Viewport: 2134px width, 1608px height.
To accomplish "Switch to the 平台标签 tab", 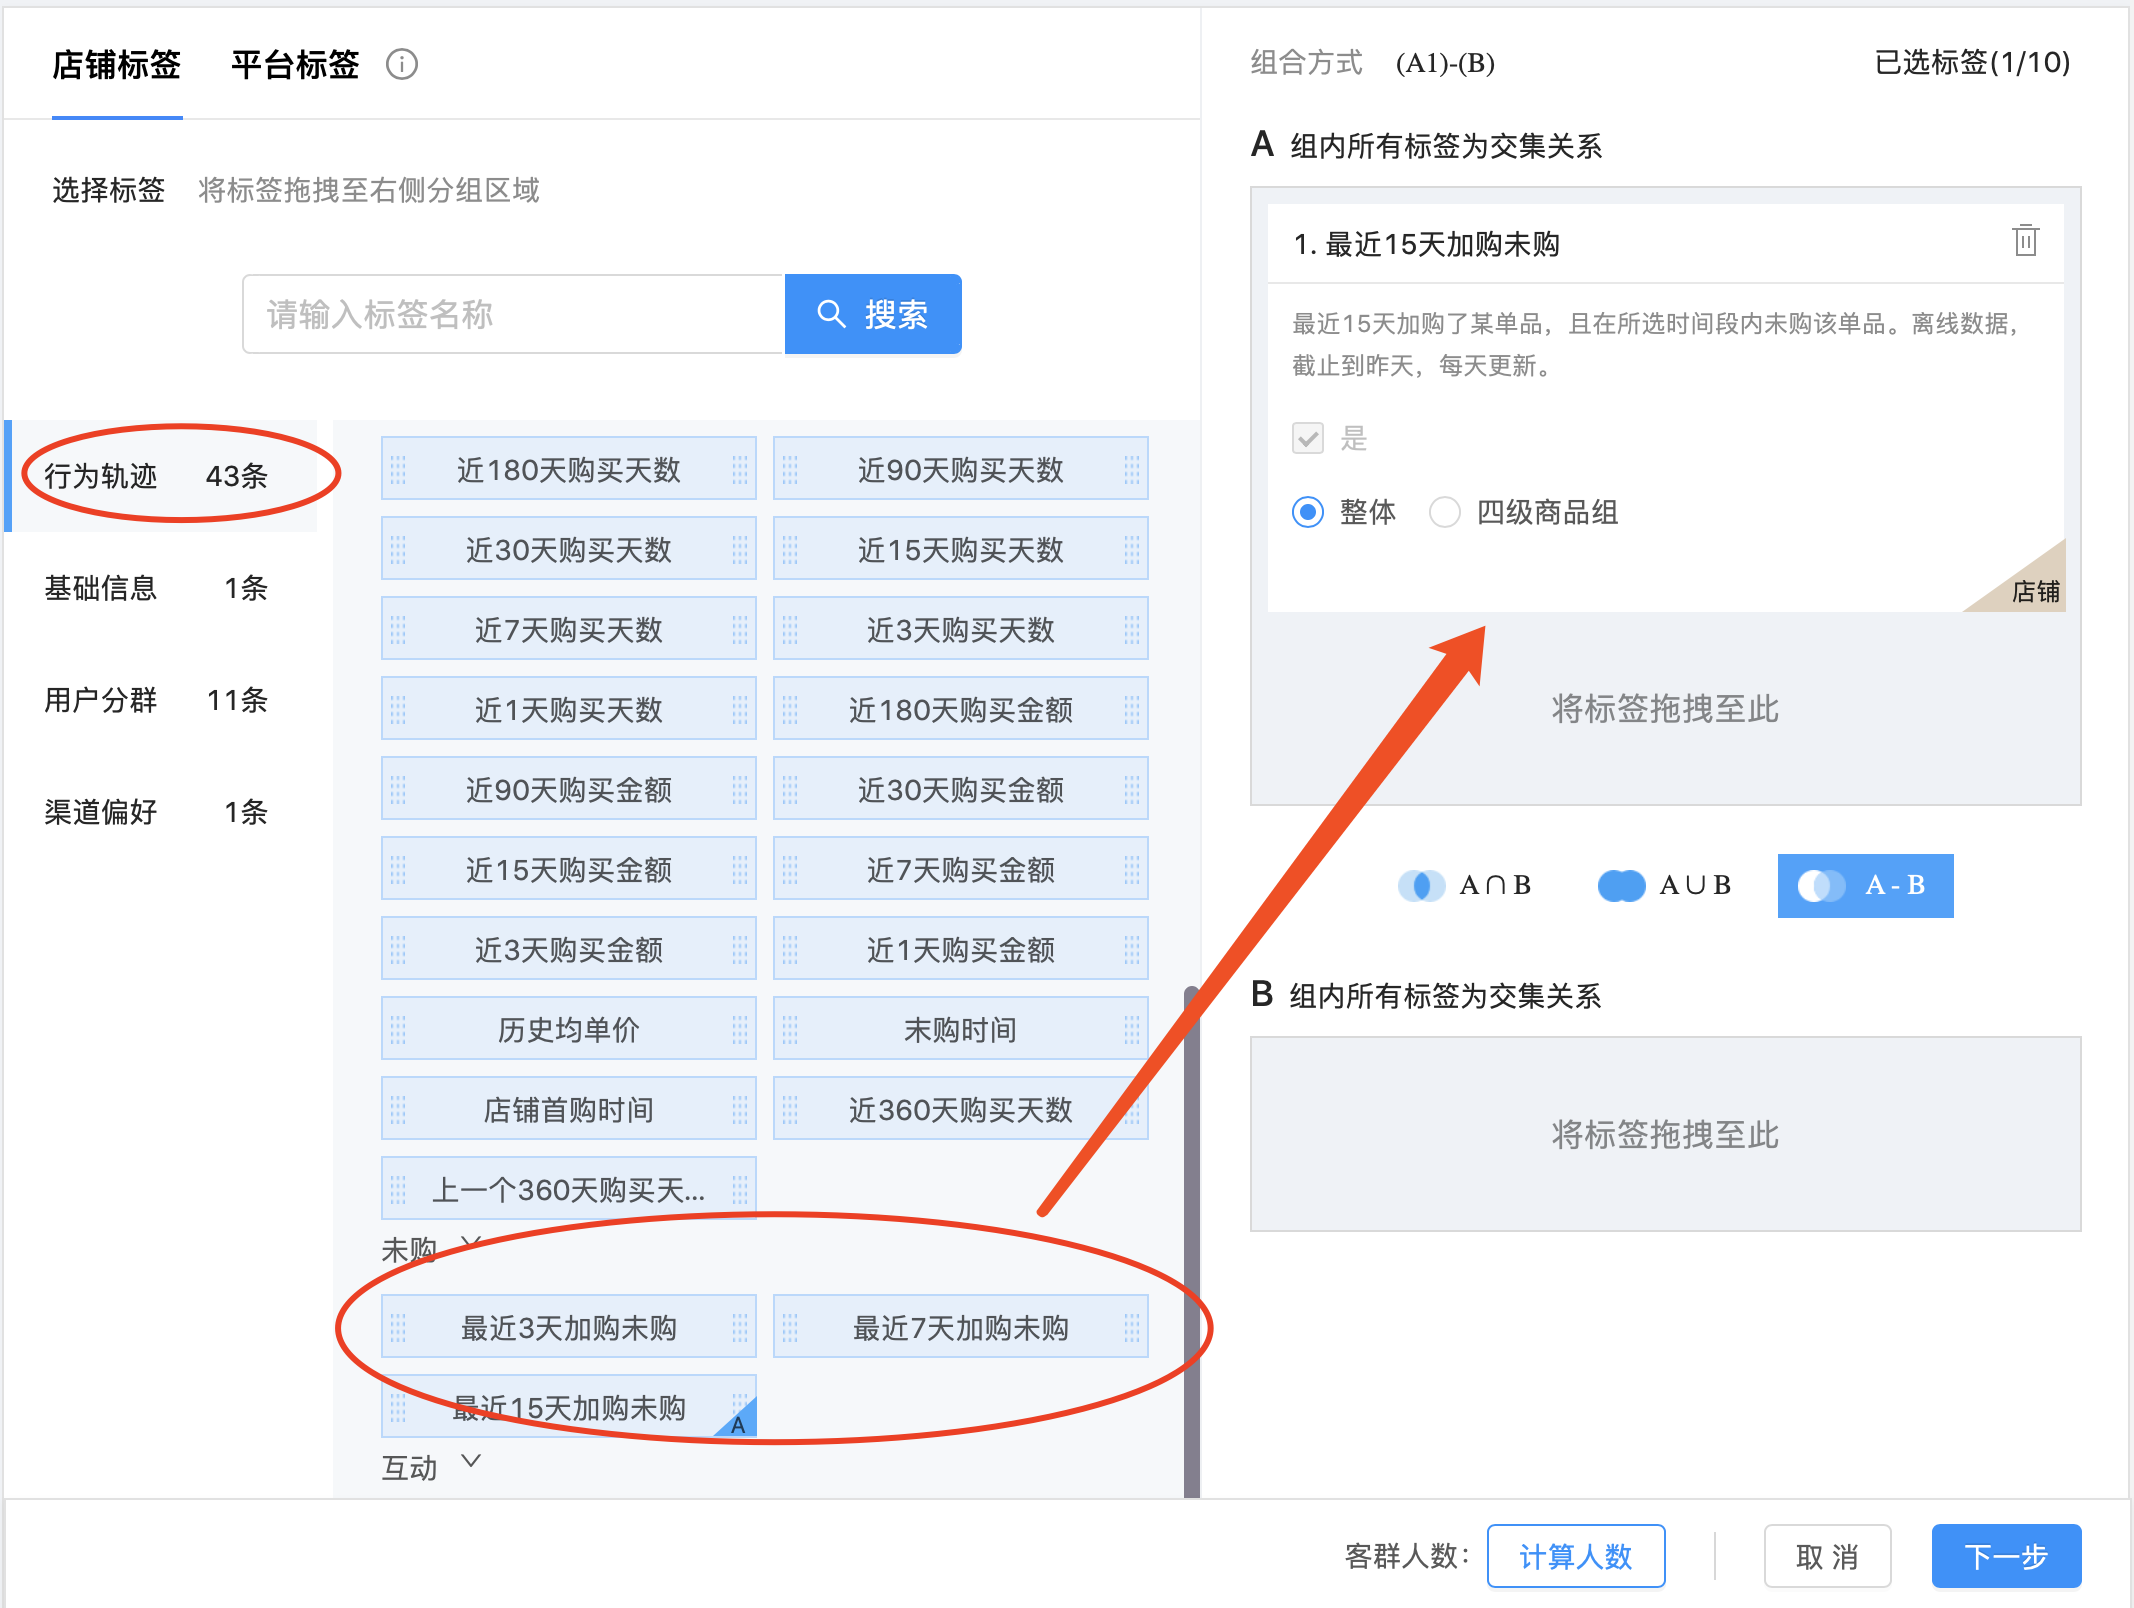I will (x=295, y=65).
